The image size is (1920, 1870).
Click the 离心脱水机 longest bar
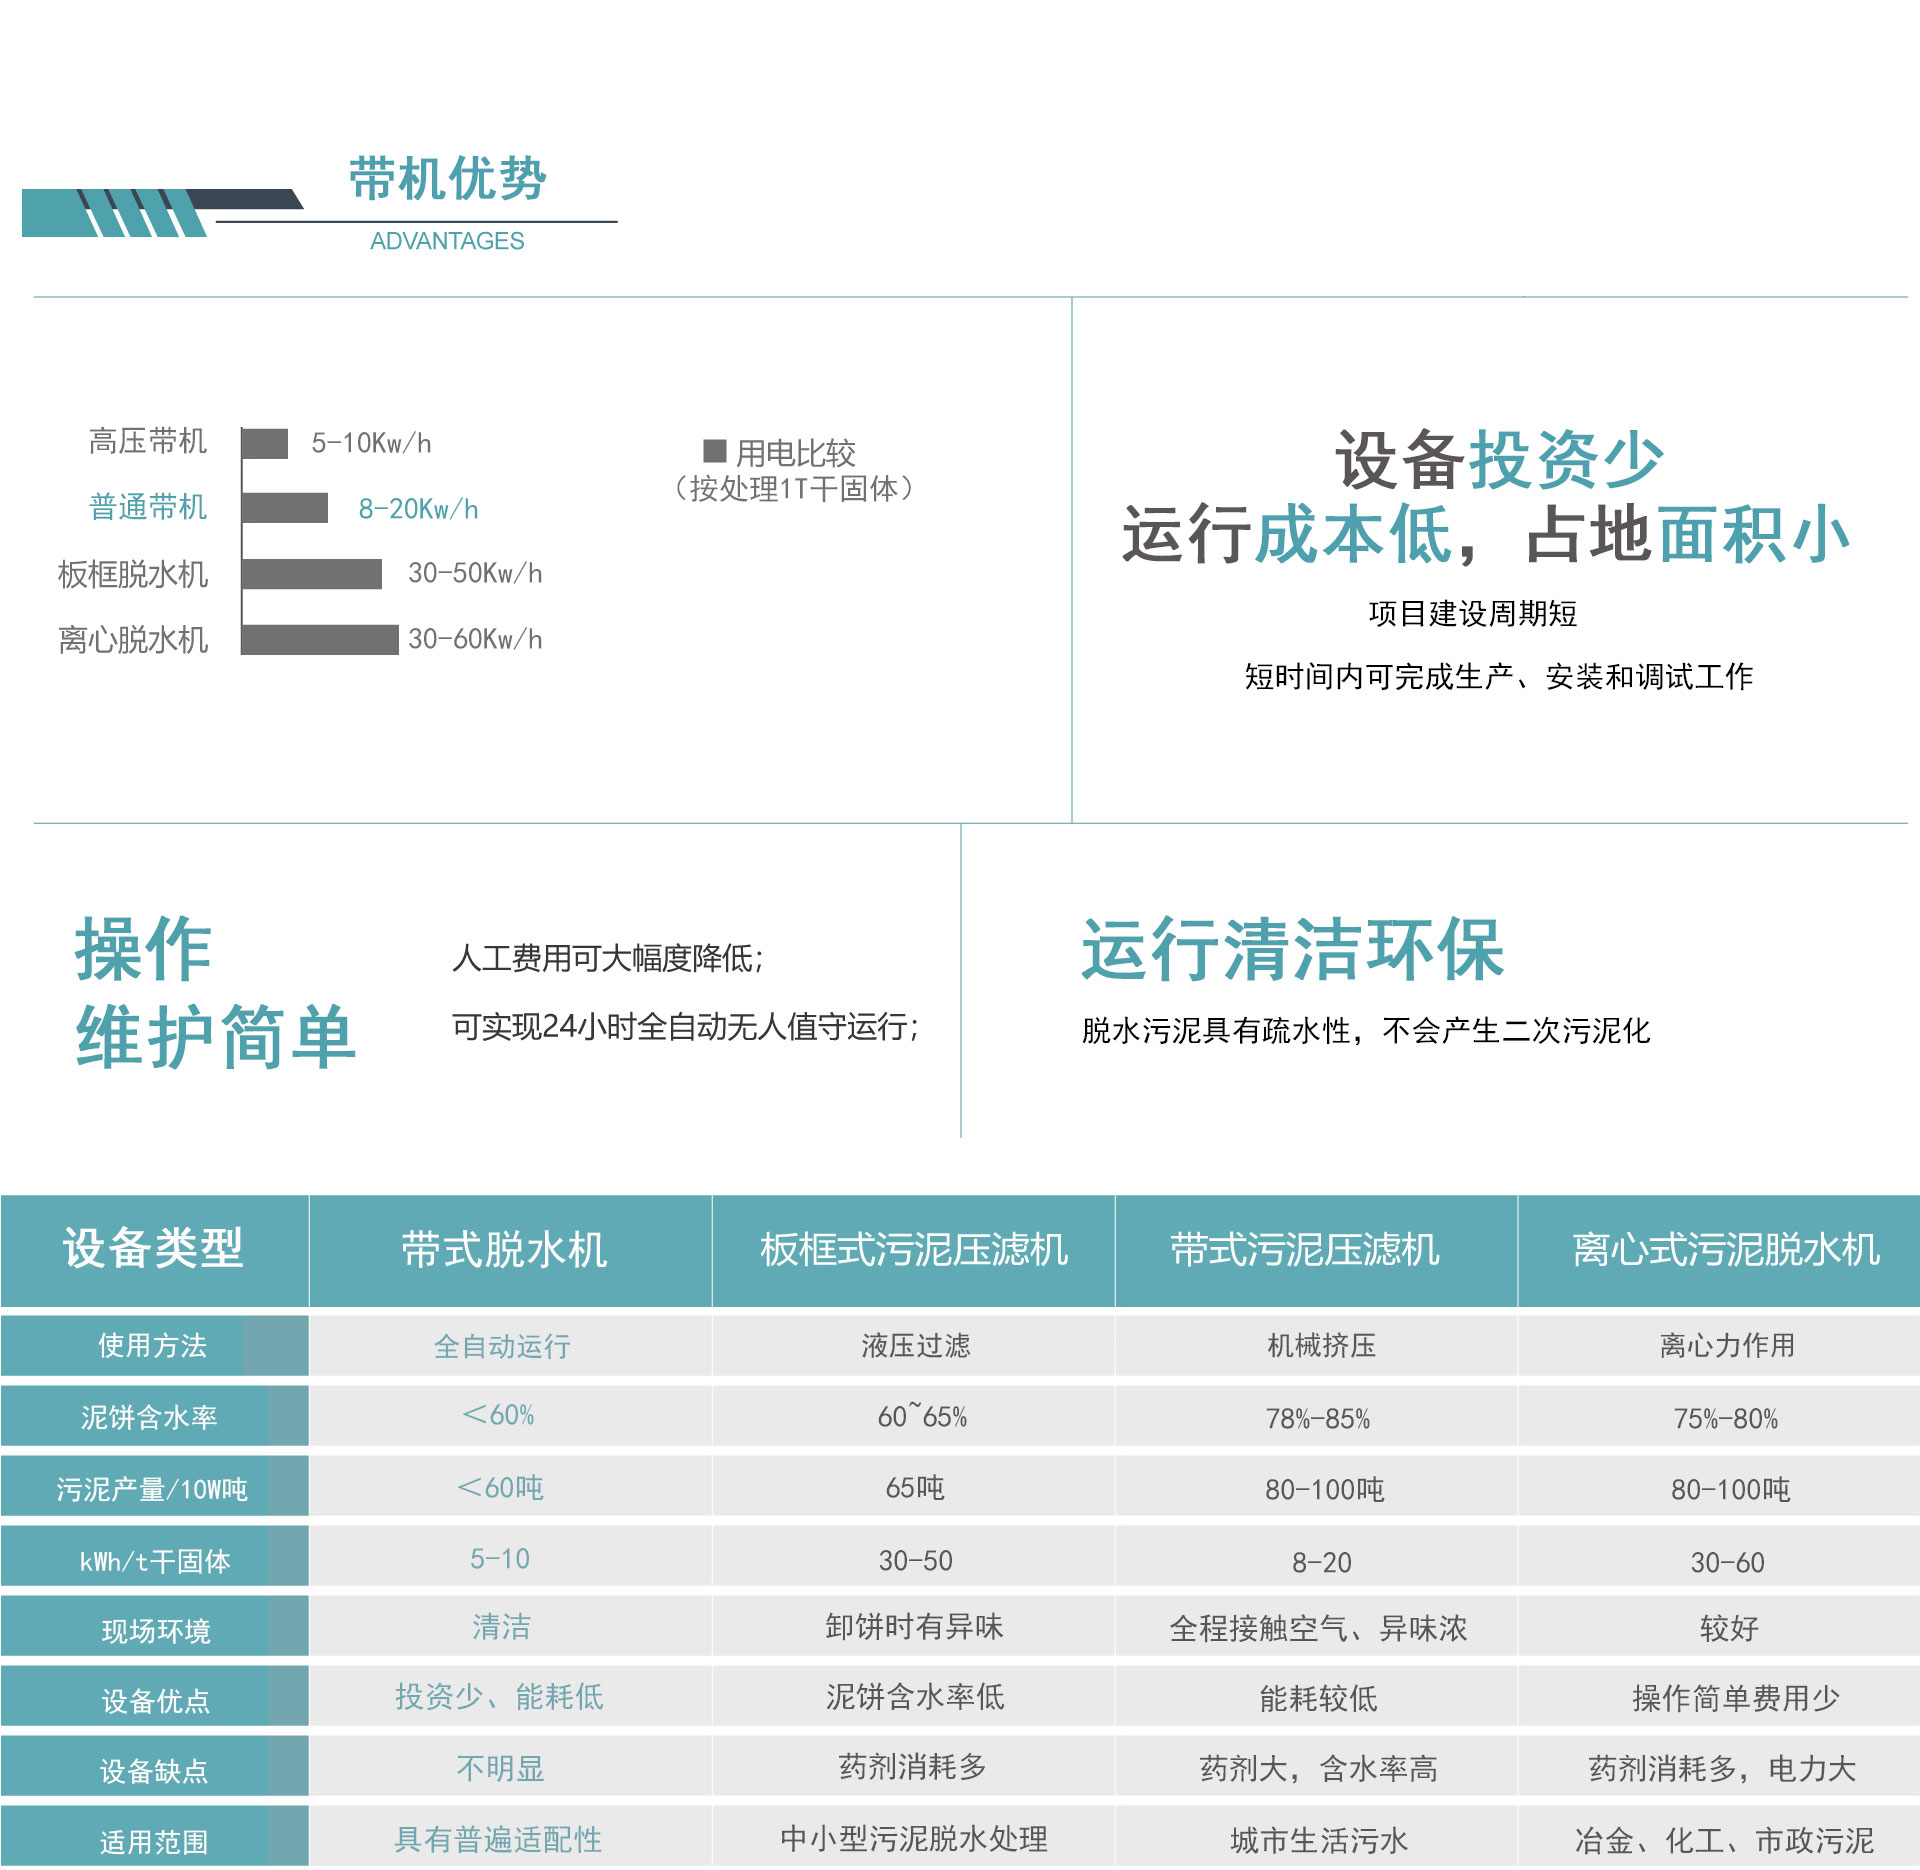pos(320,639)
